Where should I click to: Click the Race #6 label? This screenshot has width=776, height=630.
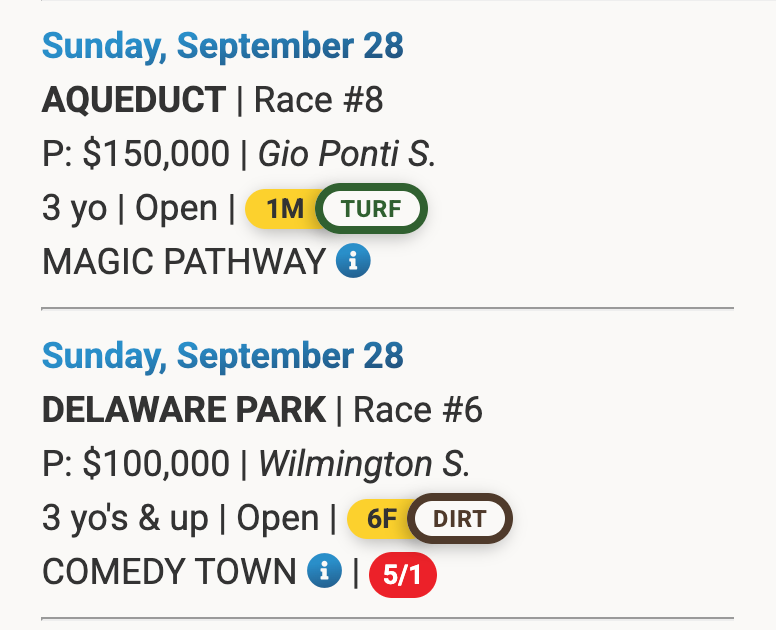[418, 410]
